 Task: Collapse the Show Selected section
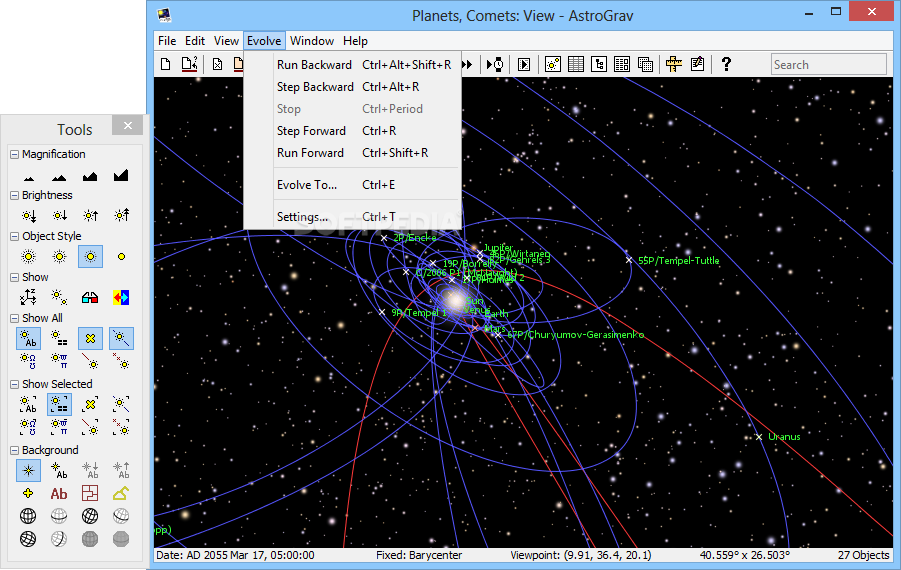coord(14,384)
